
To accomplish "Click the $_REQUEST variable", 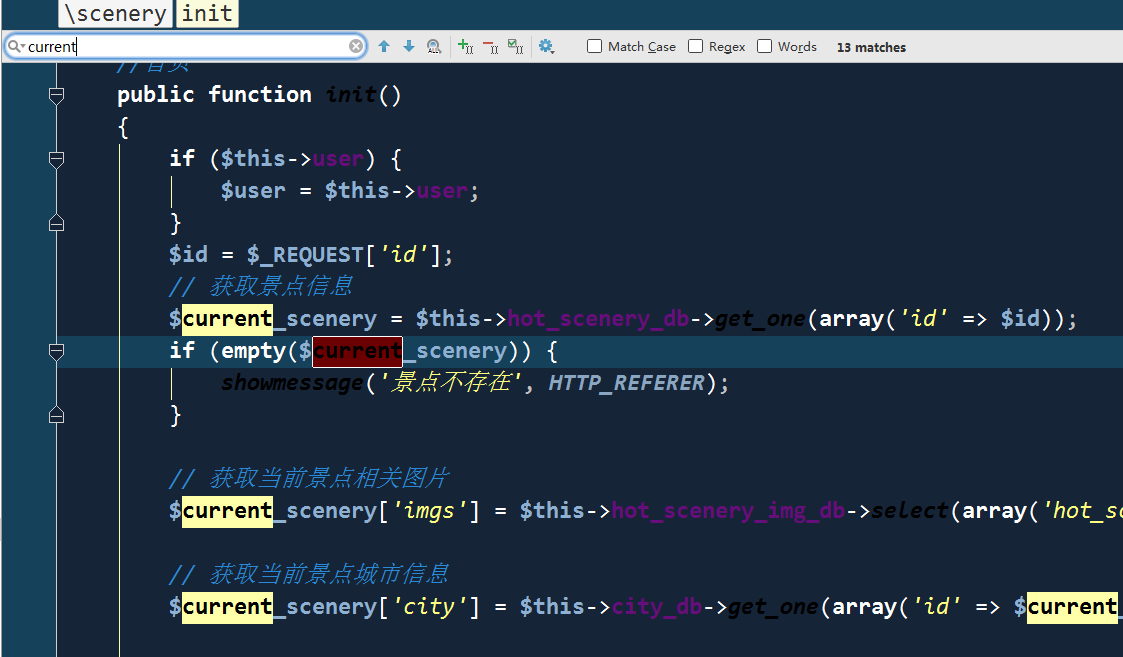I will 305,255.
